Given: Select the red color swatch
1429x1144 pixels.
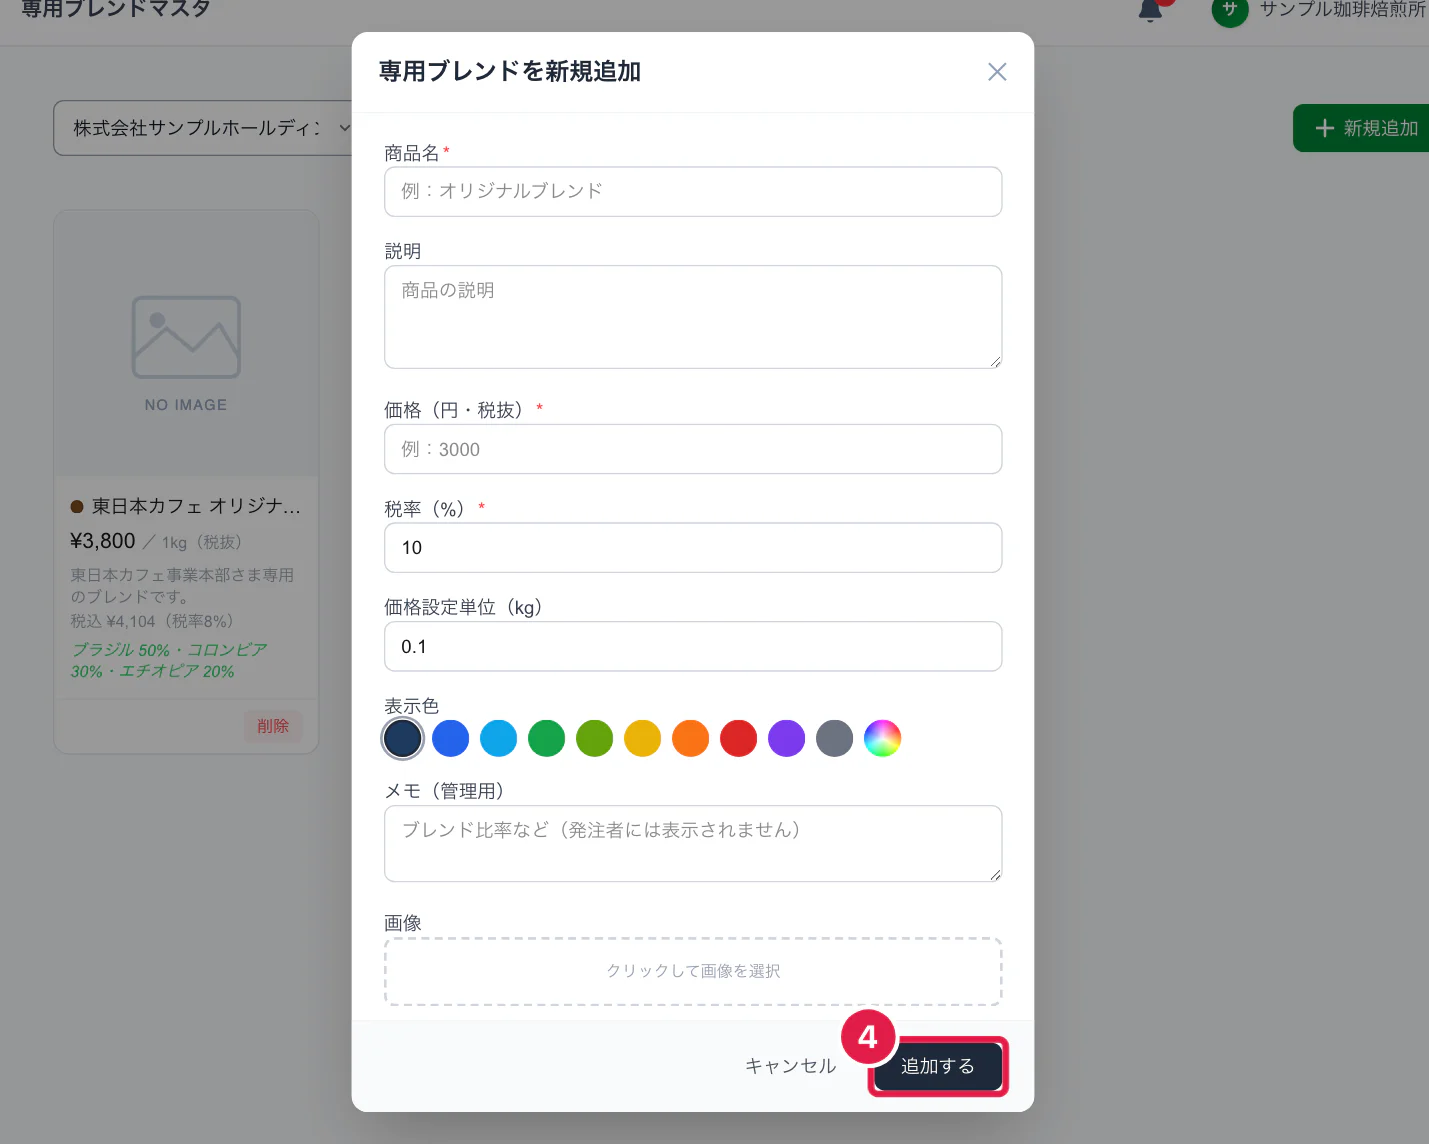Looking at the screenshot, I should point(739,738).
